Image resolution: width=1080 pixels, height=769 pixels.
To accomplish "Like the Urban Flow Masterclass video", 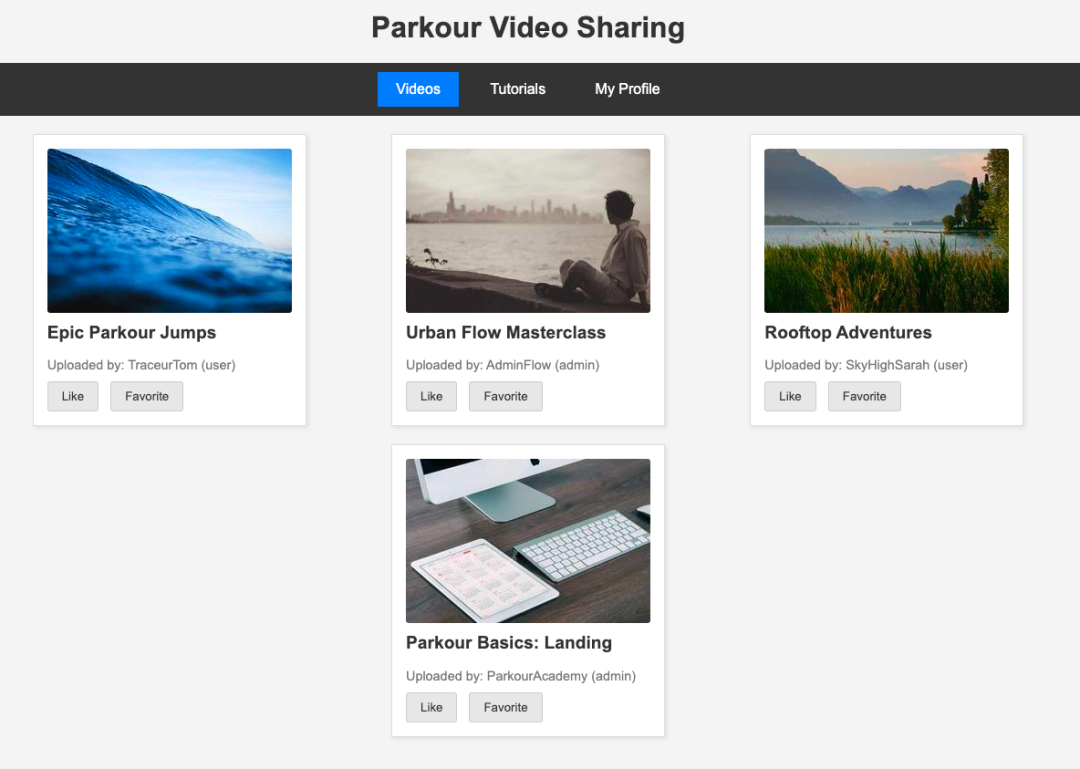I will 431,396.
